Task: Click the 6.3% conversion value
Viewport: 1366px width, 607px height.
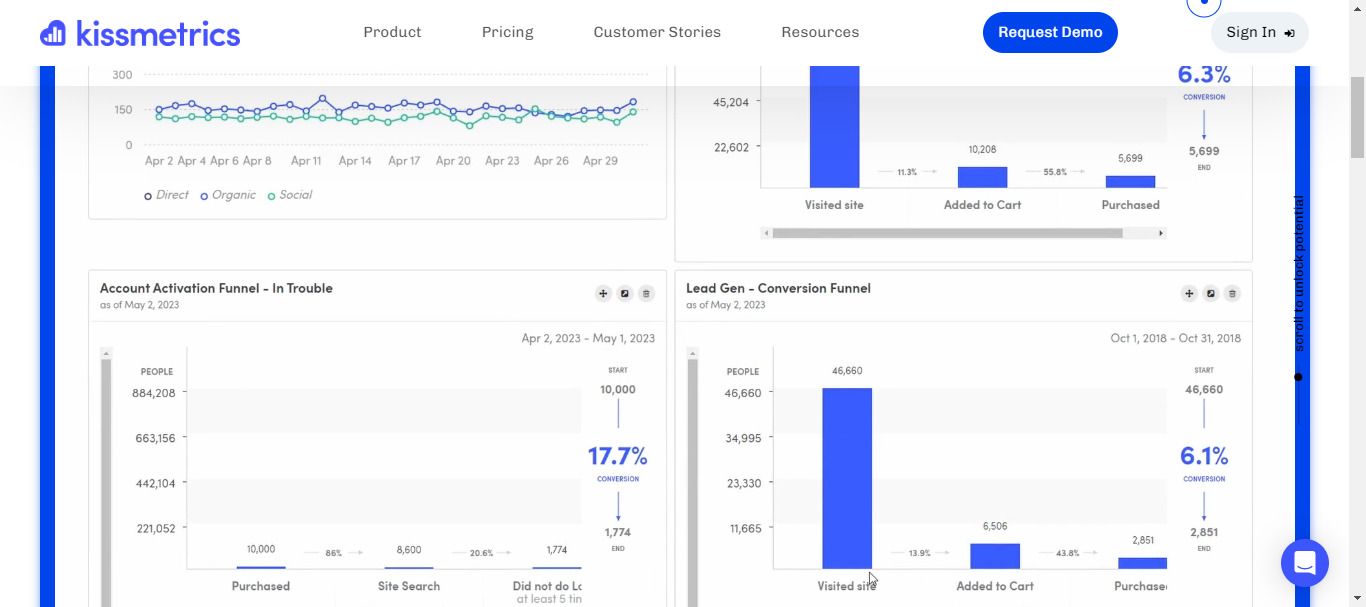Action: click(1204, 74)
